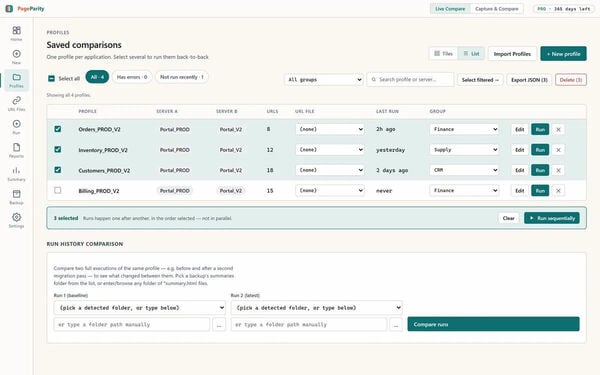
Task: Open URL file dropdown for Orders_PROD_V2
Action: 330,129
